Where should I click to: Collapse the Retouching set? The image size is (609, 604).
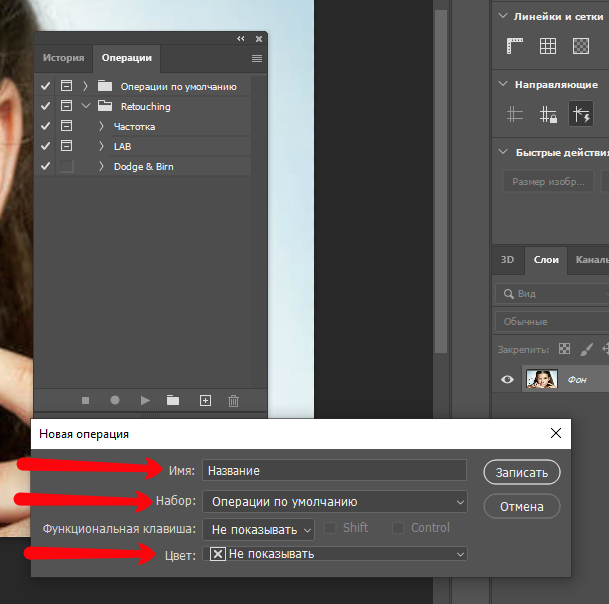86,106
